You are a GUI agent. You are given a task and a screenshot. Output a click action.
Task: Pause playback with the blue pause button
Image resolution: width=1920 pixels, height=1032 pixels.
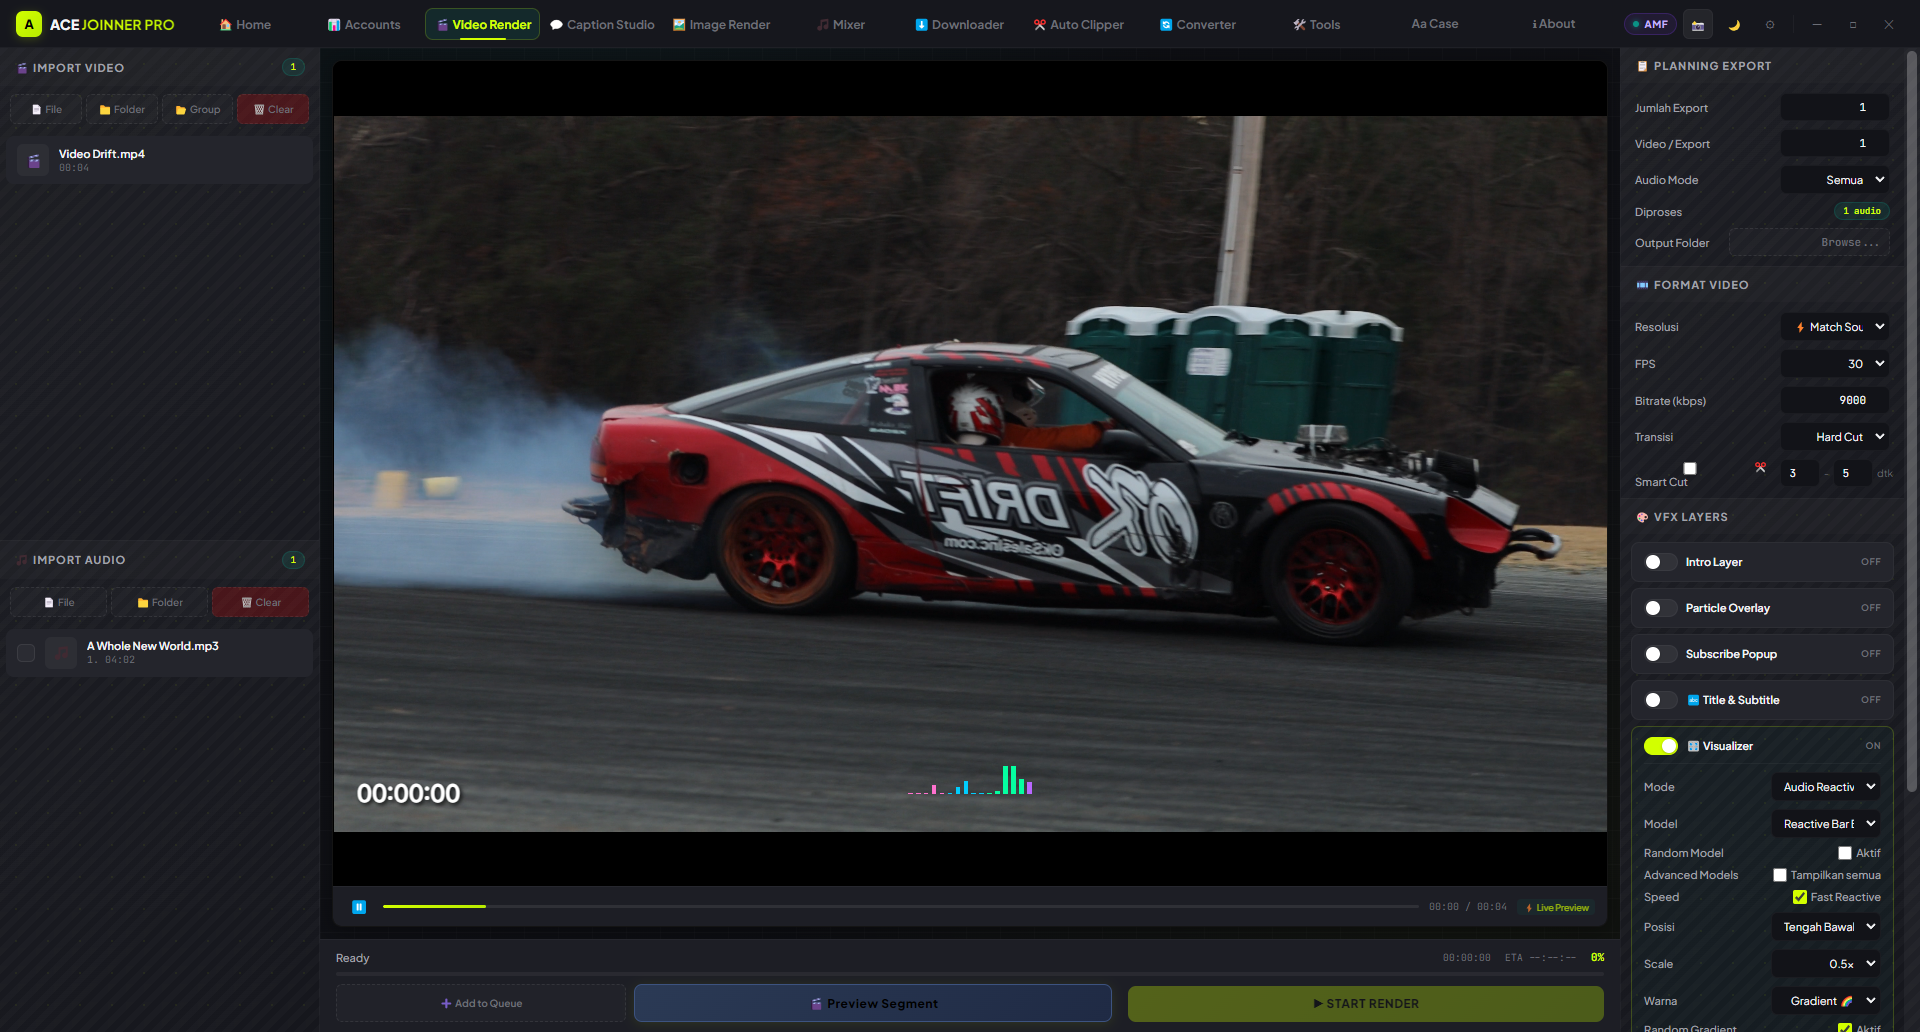[359, 907]
